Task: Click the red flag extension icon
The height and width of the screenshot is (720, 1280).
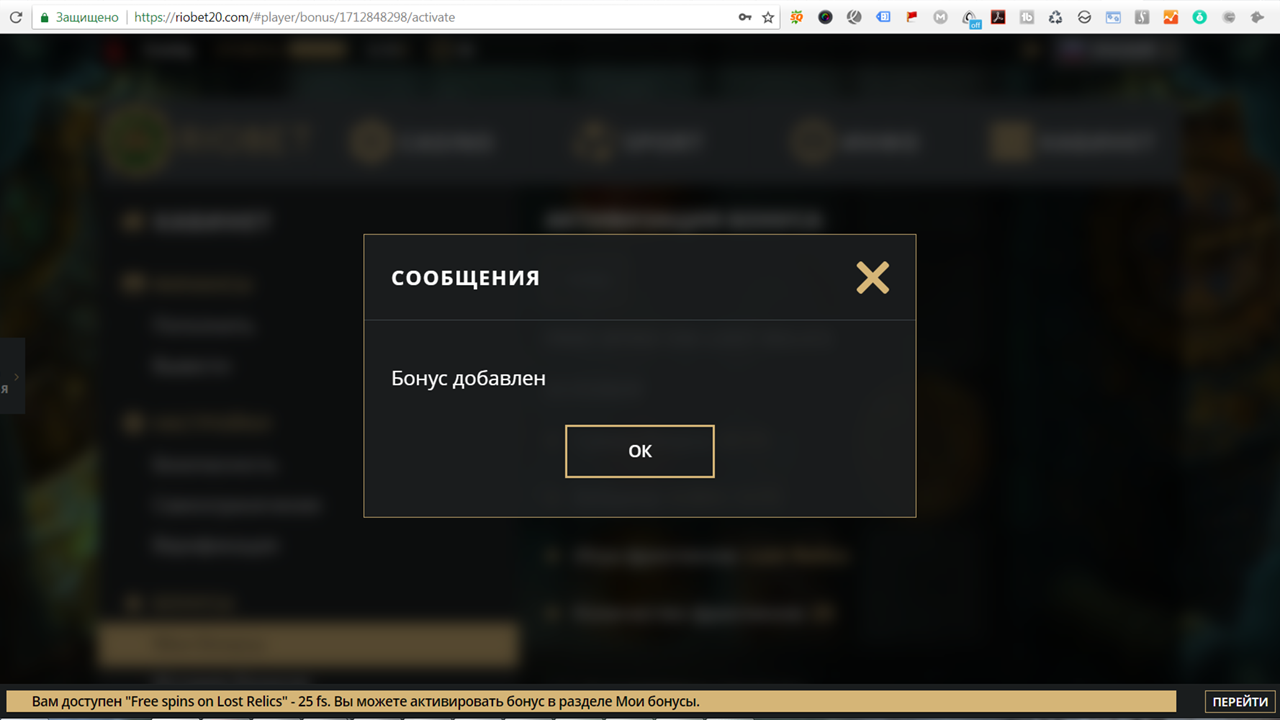Action: point(912,17)
